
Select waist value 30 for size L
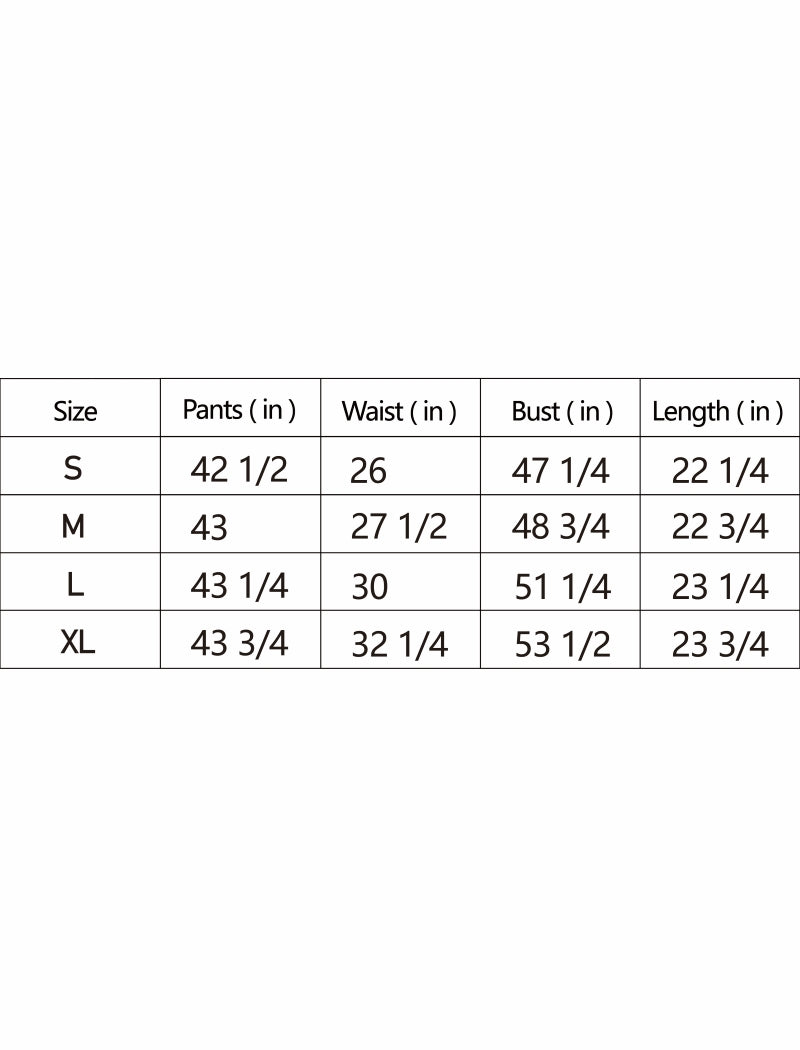(x=370, y=587)
